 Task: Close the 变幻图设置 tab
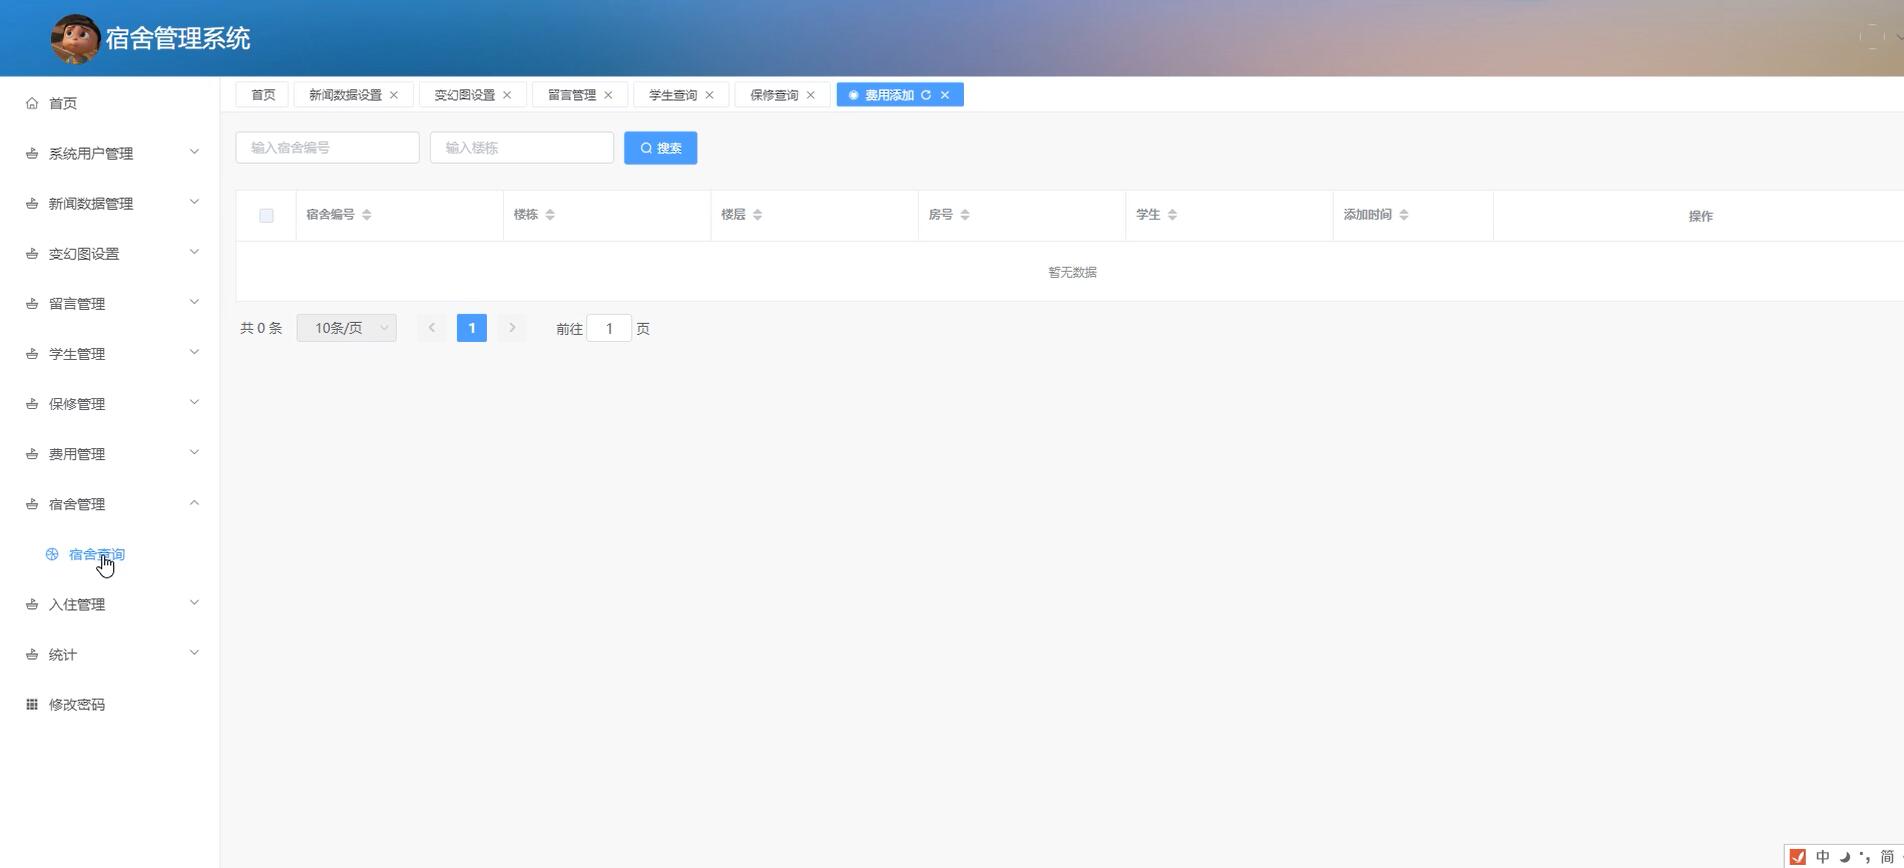click(507, 95)
